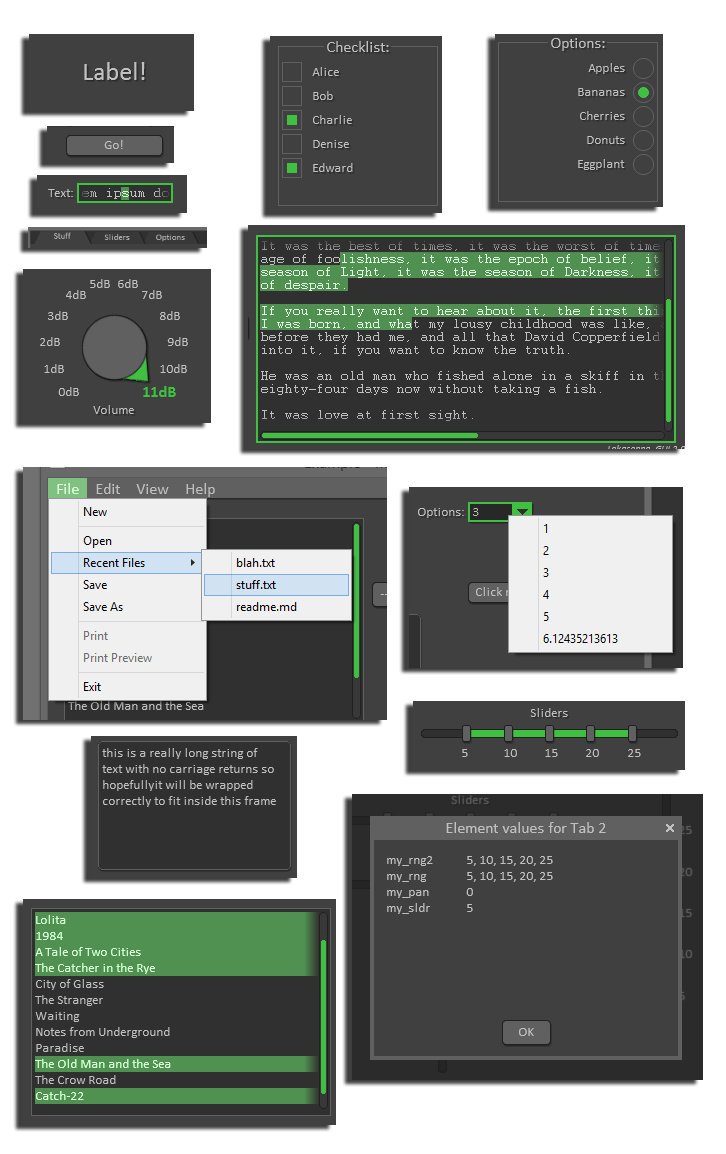Open the File menu
Viewport: 726px width, 1154px height.
(x=67, y=489)
